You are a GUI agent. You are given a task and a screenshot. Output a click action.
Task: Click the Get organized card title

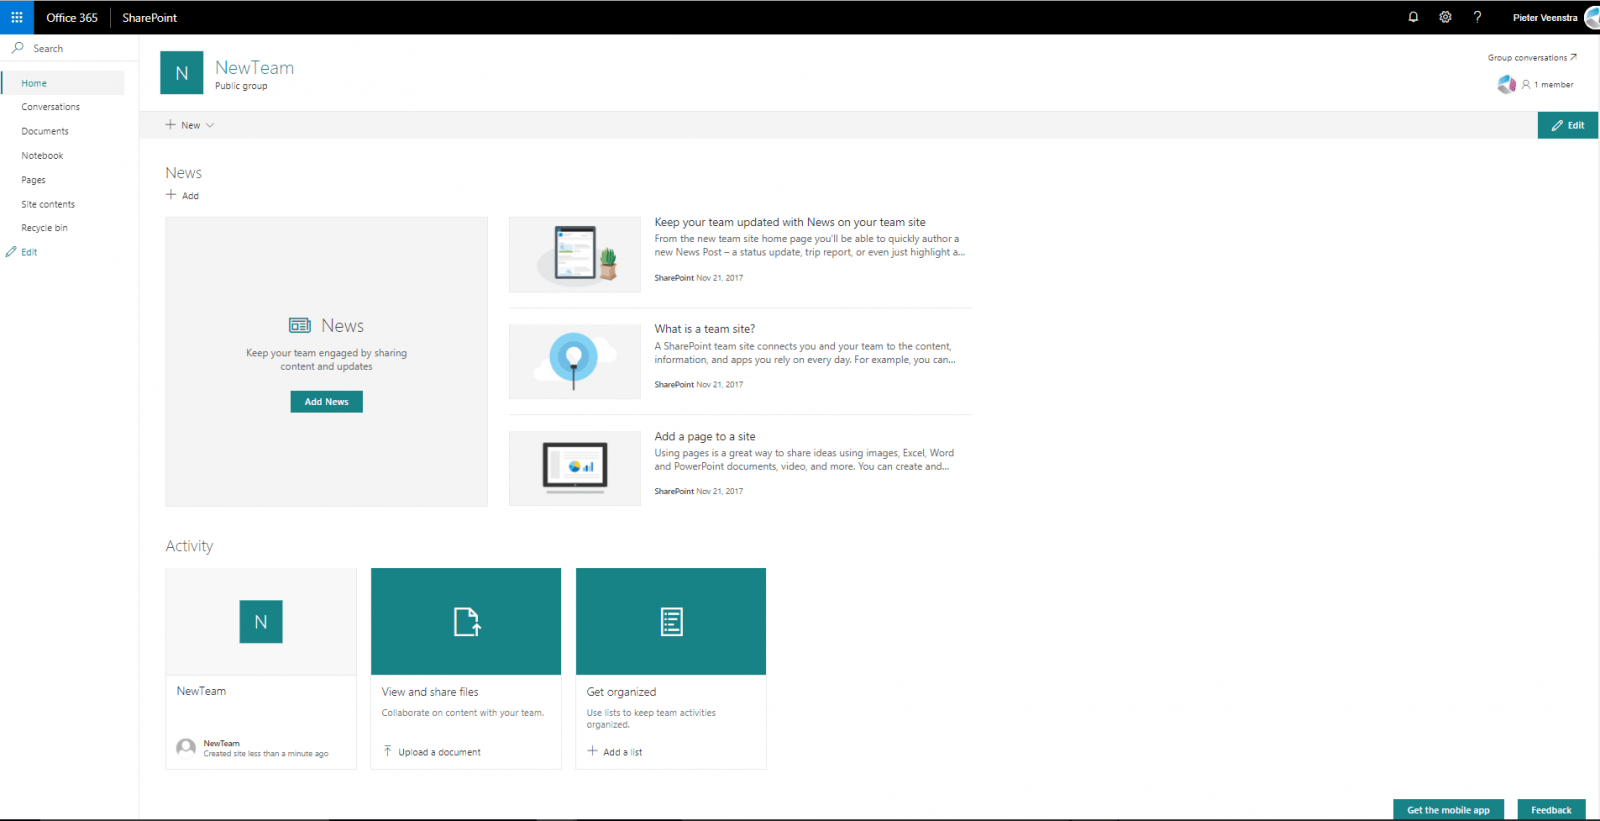[621, 692]
